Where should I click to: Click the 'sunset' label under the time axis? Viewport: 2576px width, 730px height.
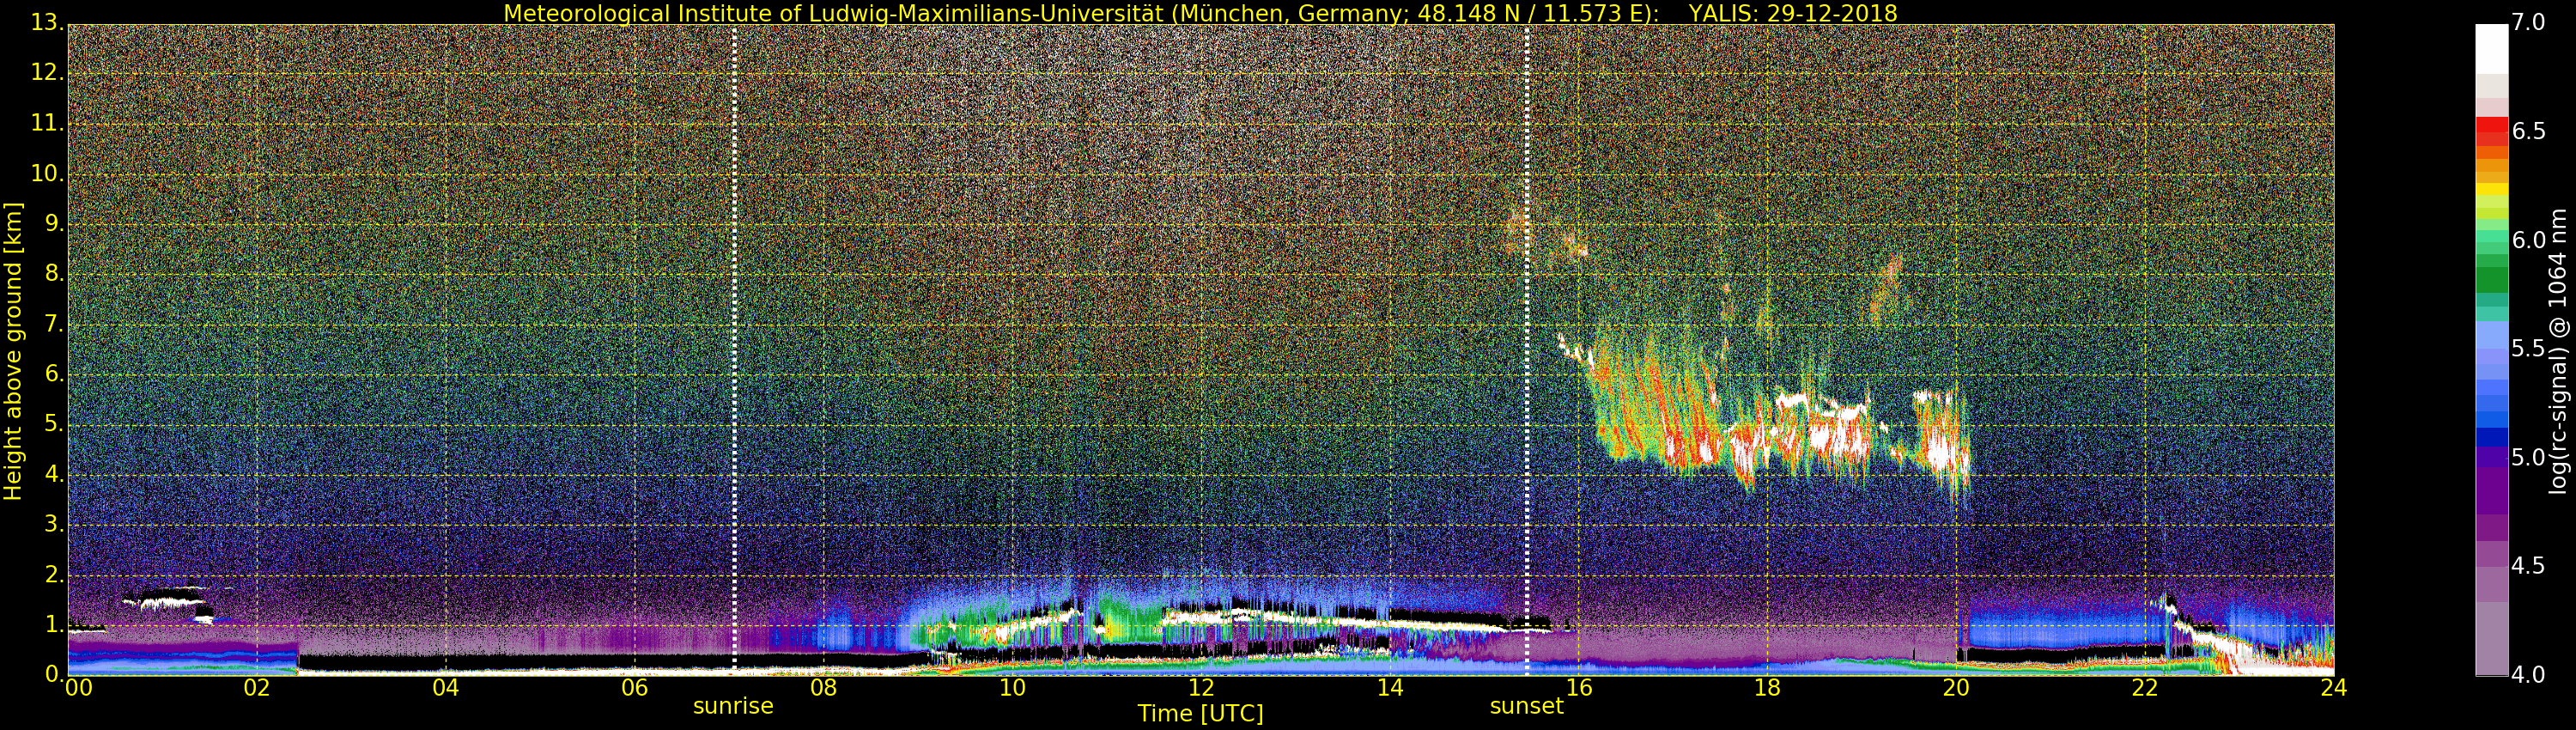click(x=1526, y=706)
